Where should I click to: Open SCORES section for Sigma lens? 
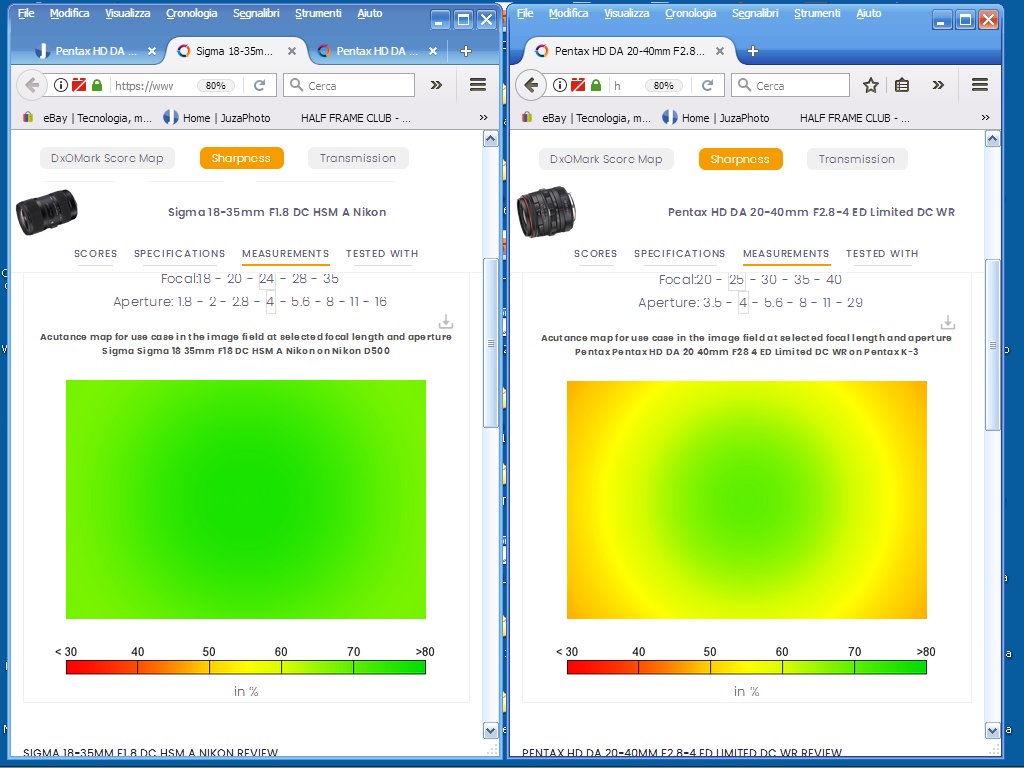point(95,253)
